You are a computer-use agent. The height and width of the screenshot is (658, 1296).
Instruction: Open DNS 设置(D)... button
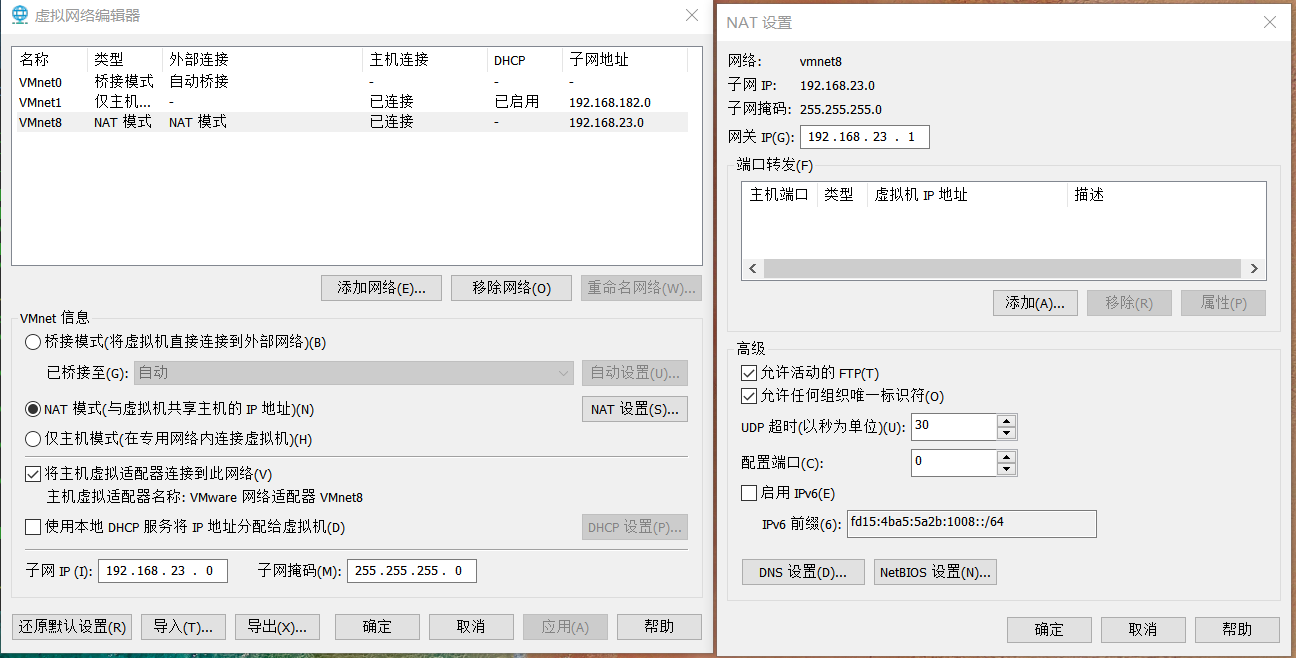803,572
